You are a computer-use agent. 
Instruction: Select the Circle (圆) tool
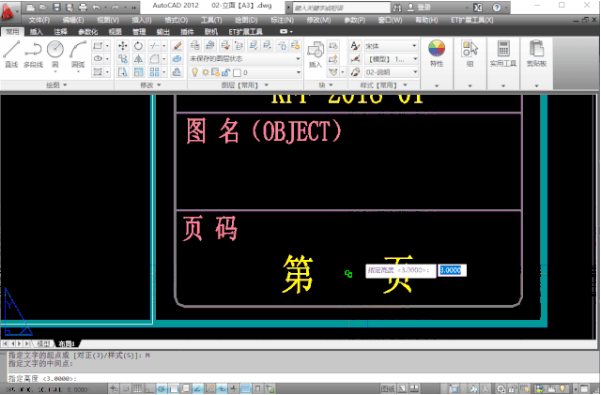(55, 54)
